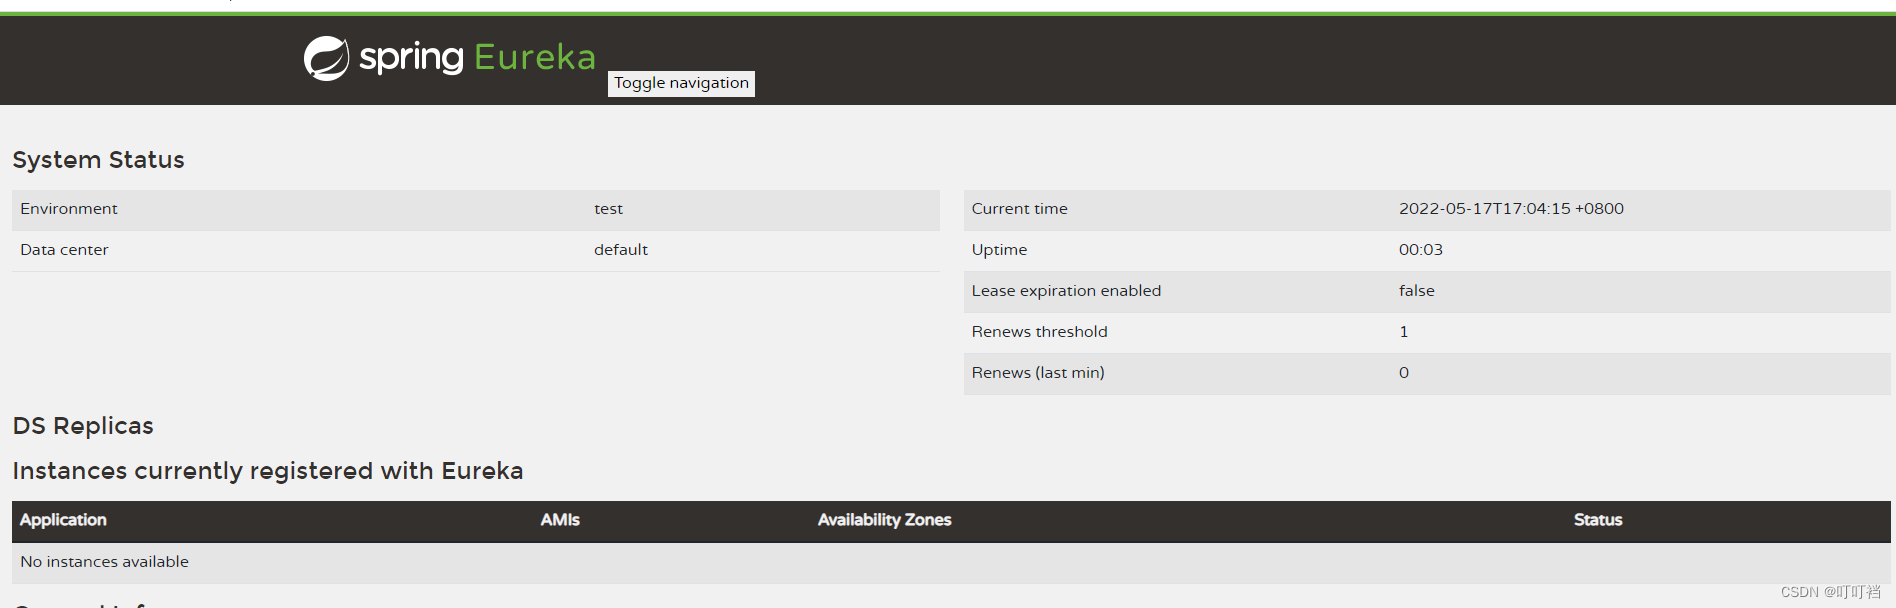
Task: Select the timestamp 2022-05-17T17:04:15 +0800
Action: click(1511, 209)
